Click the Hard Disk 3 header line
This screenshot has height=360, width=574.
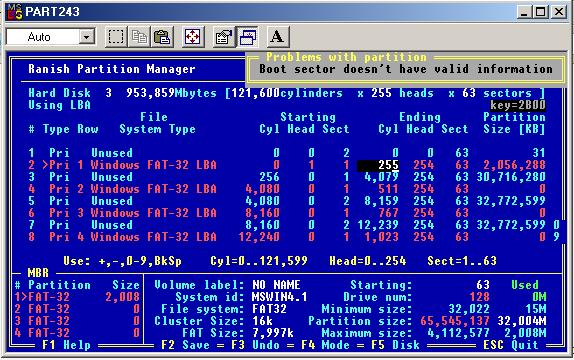tap(287, 93)
